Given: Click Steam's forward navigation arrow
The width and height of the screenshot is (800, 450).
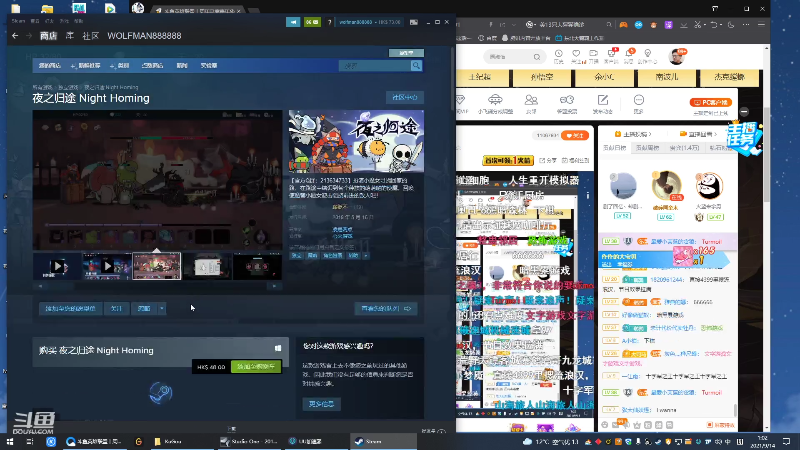Looking at the screenshot, I should pos(29,36).
